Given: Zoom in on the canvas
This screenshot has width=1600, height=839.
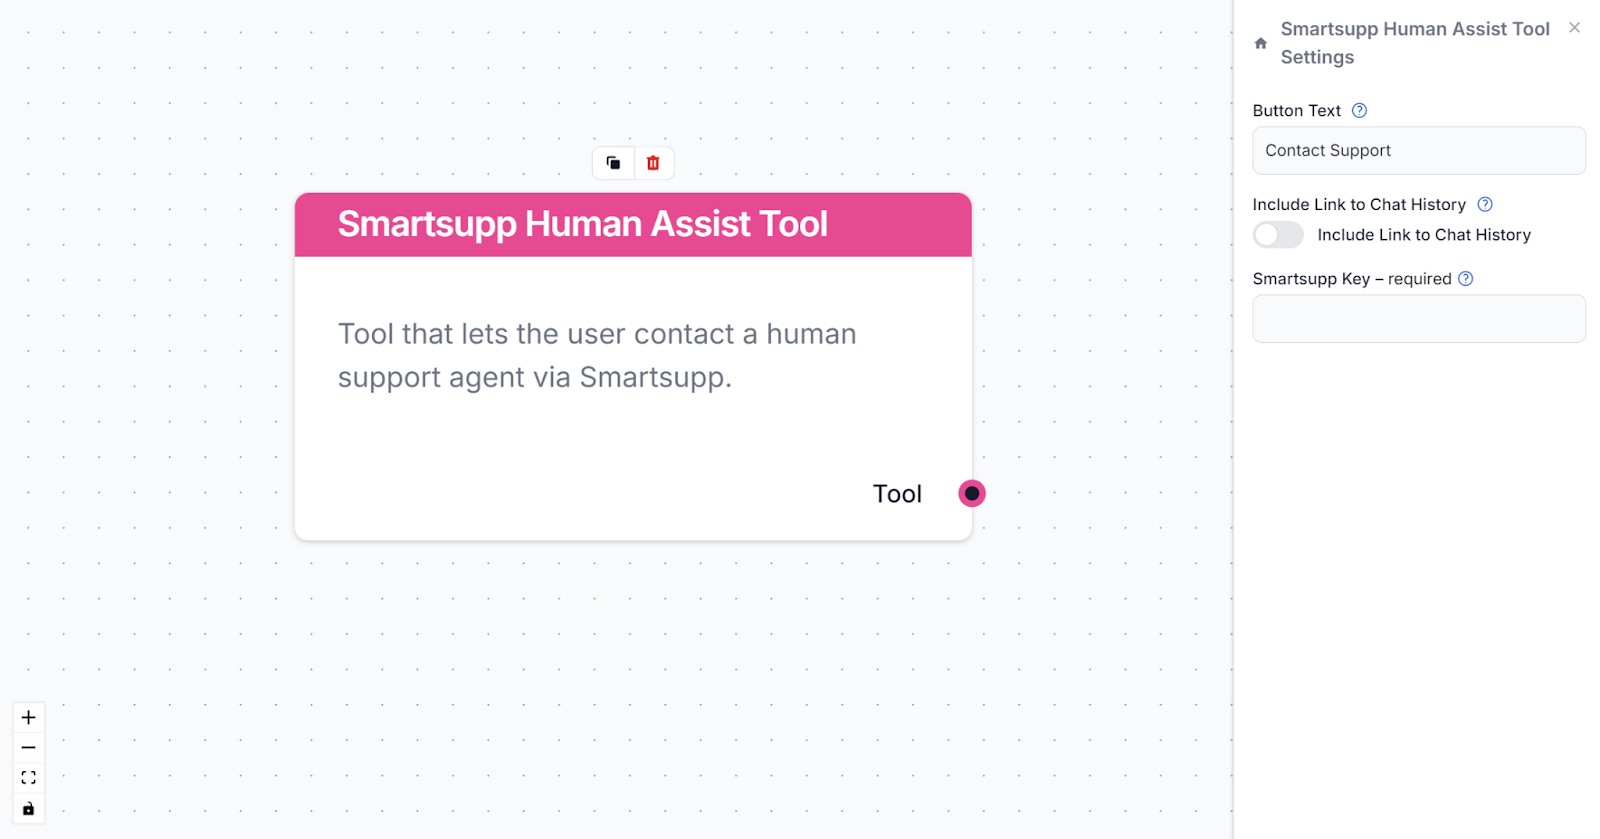Looking at the screenshot, I should pyautogui.click(x=28, y=717).
